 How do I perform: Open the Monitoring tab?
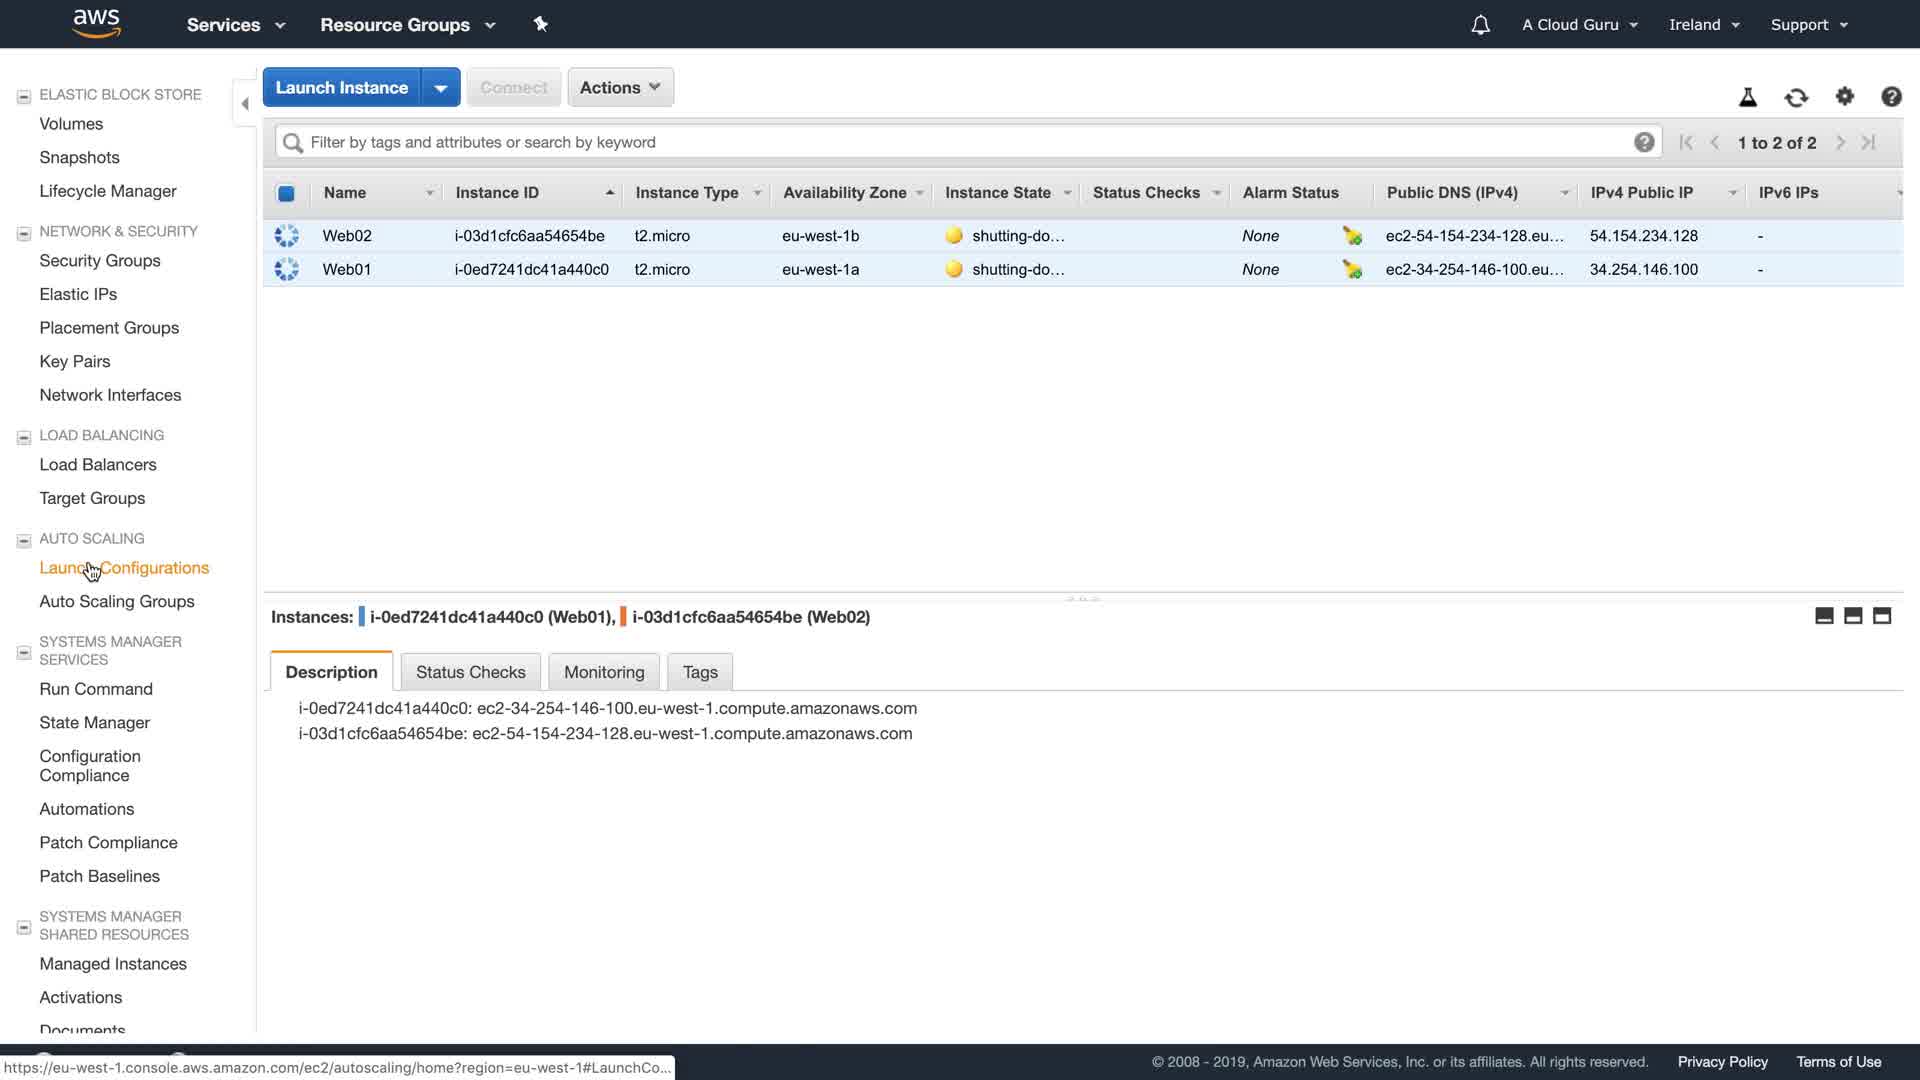click(604, 672)
